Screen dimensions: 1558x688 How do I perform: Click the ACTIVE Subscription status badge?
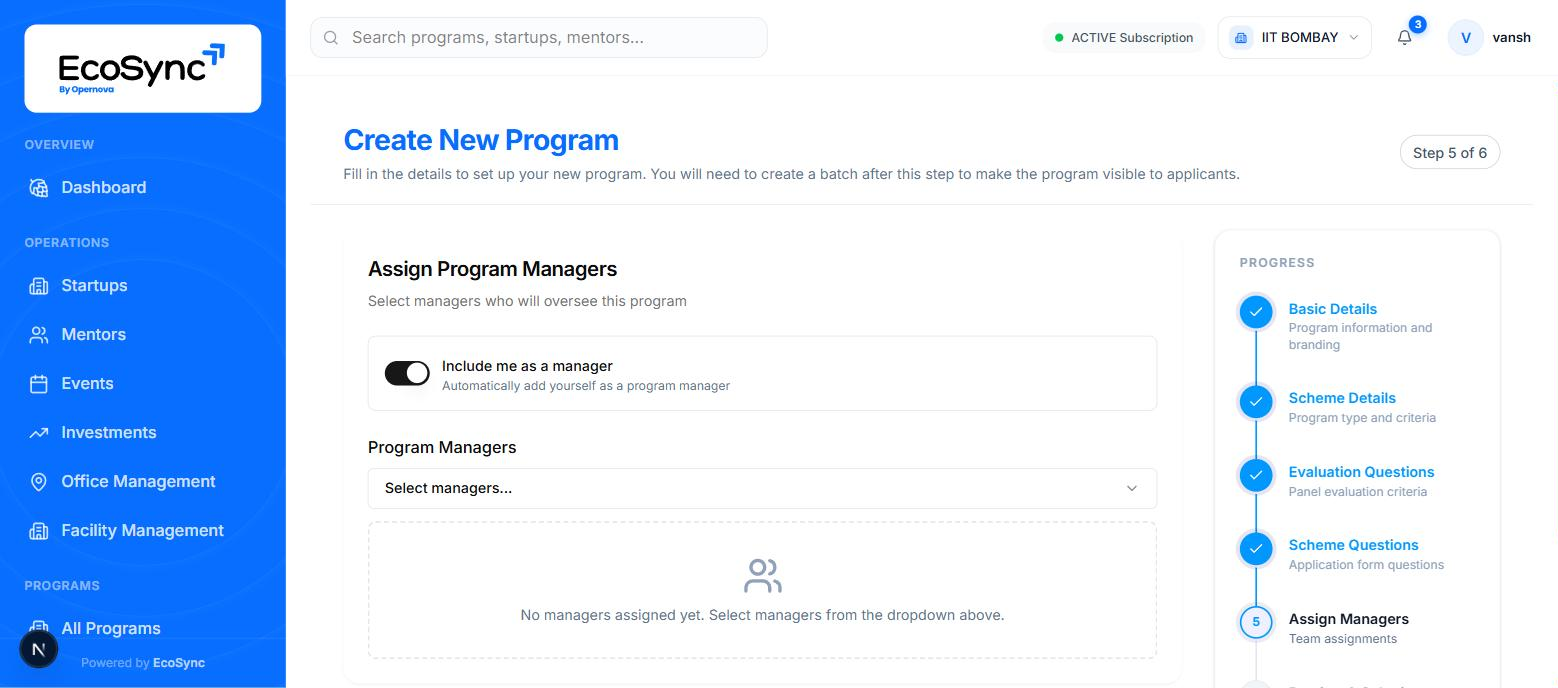pos(1124,38)
